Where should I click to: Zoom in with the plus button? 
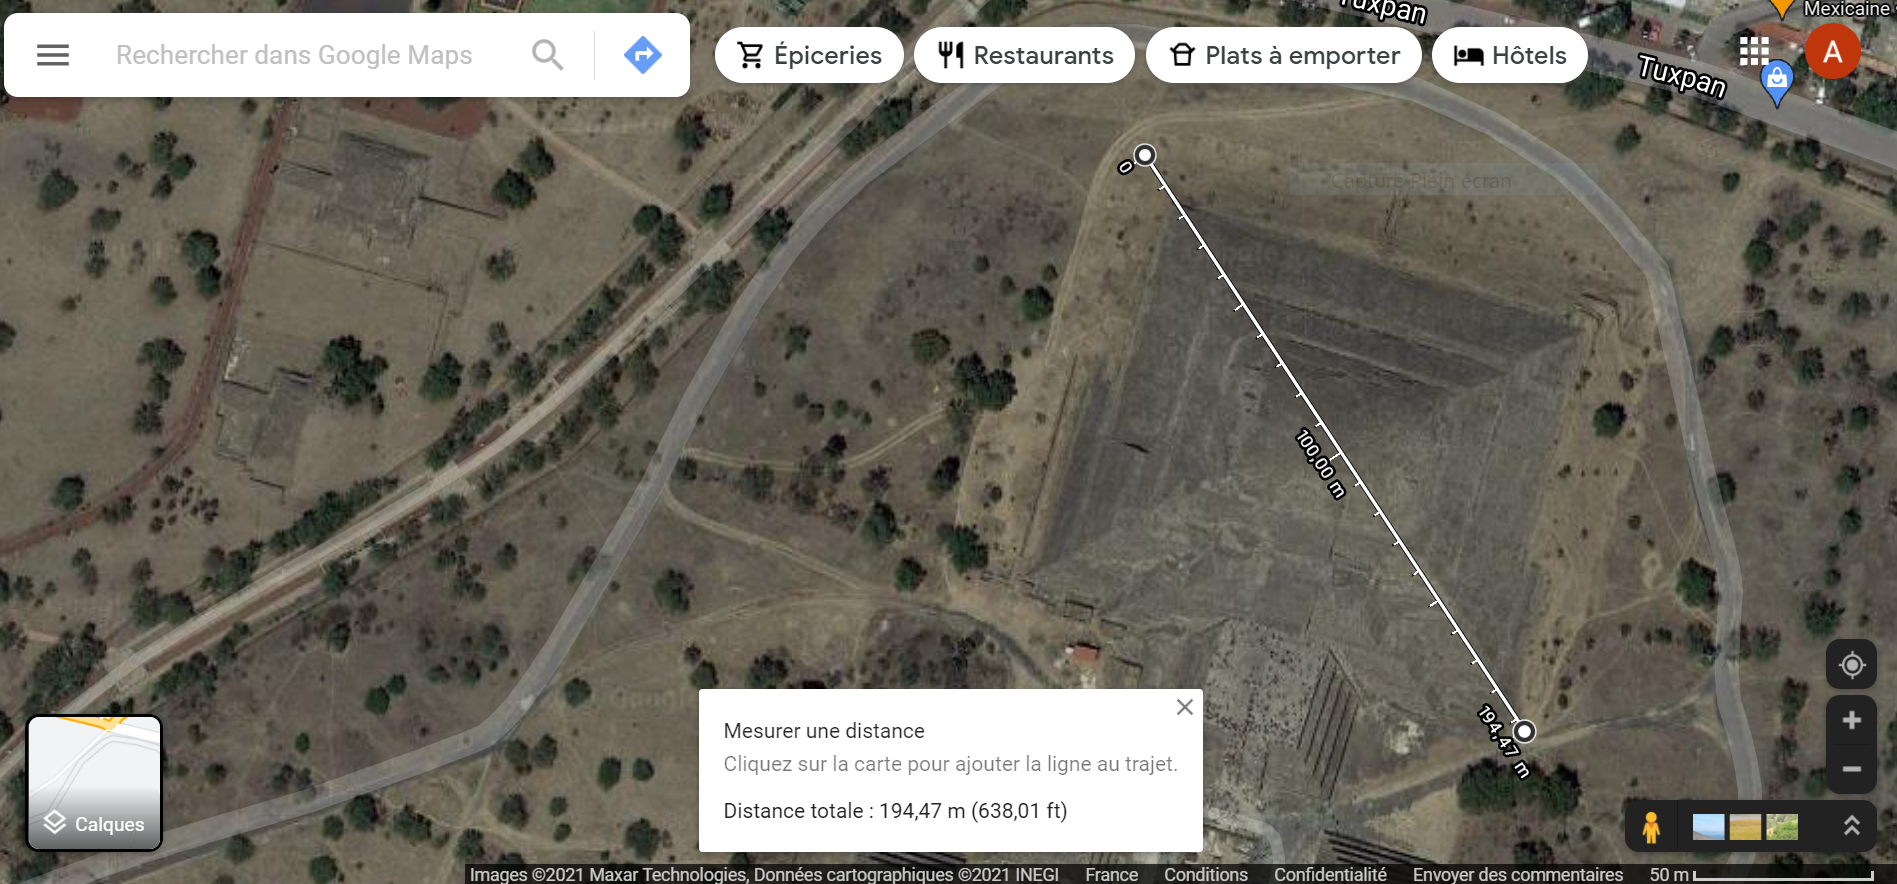1851,720
